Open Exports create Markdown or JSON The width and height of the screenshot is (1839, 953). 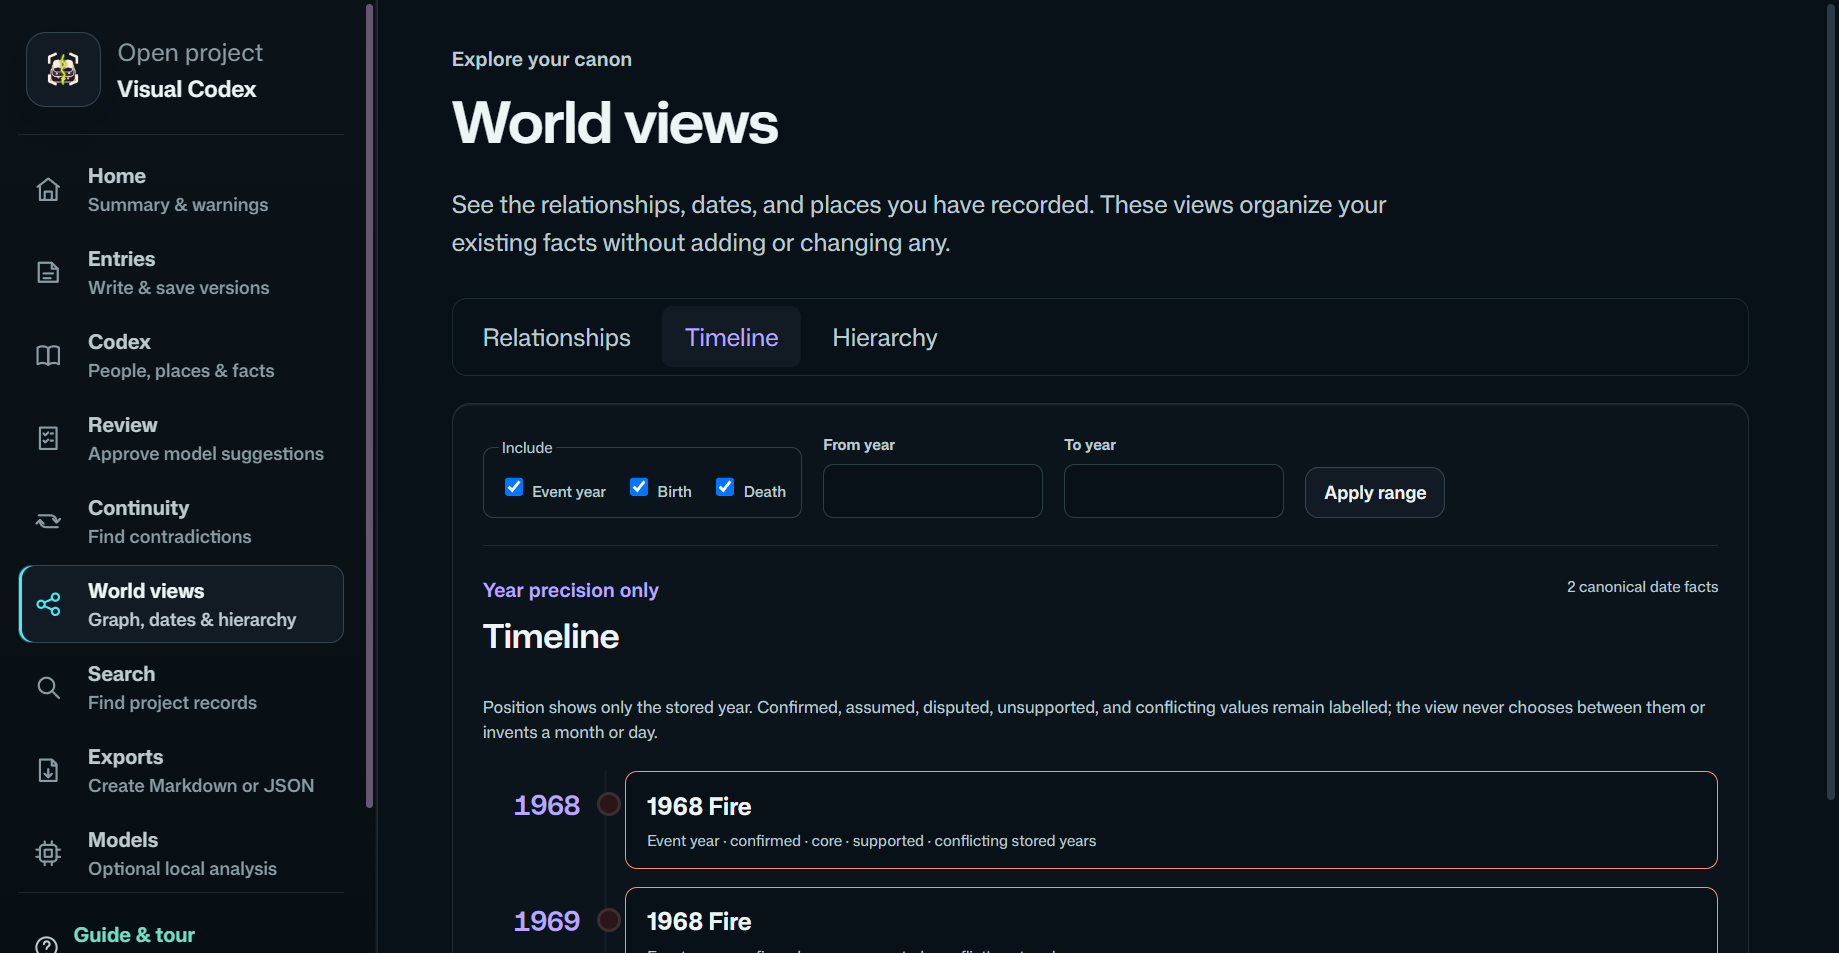[181, 771]
